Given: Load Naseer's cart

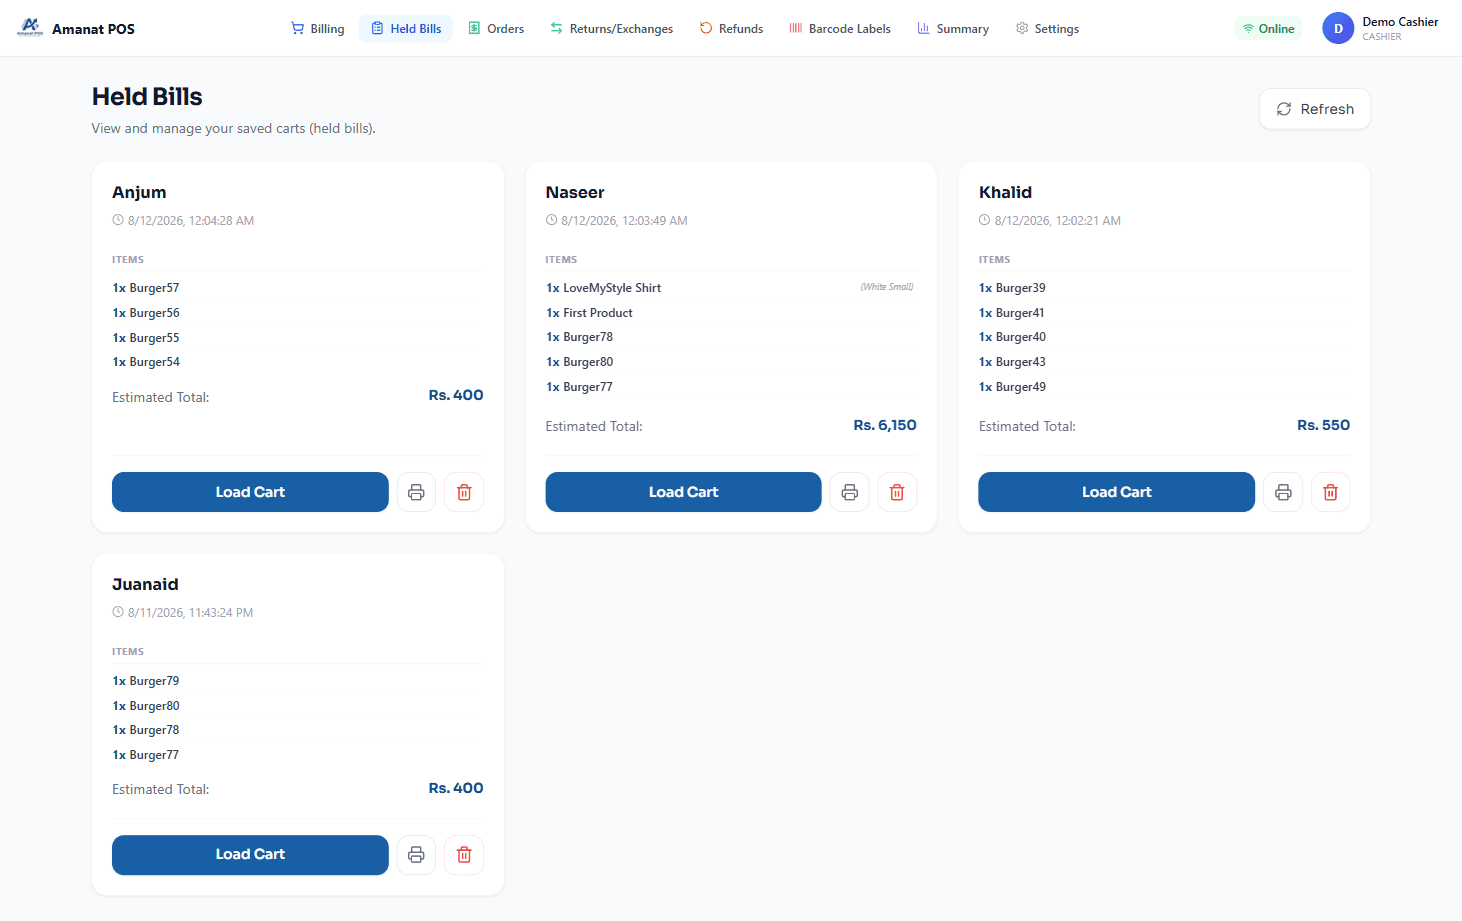Looking at the screenshot, I should 683,492.
